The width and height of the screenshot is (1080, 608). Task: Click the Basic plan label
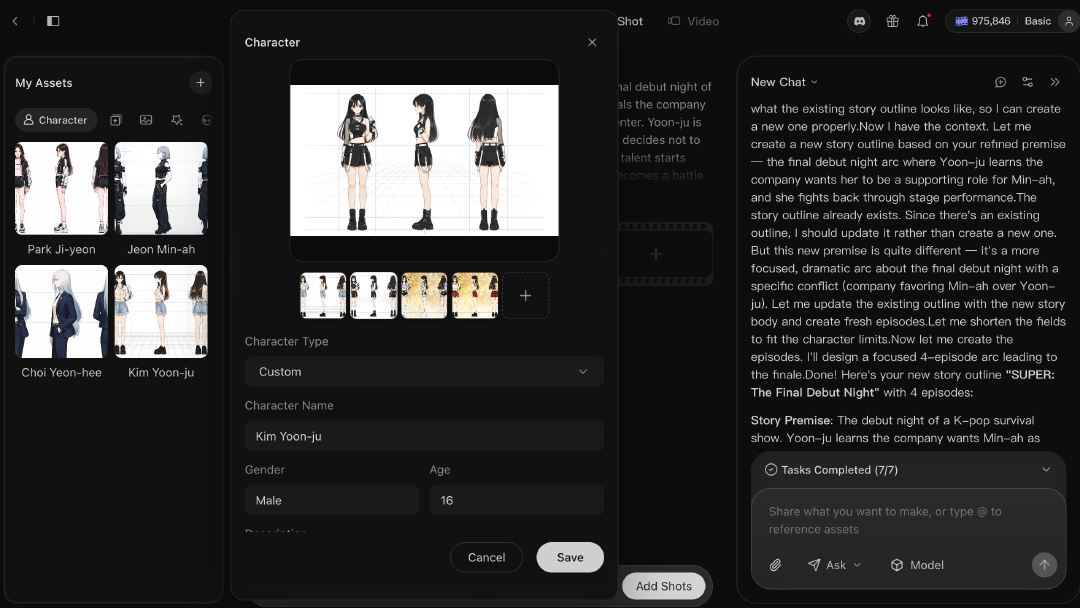[x=1037, y=21]
